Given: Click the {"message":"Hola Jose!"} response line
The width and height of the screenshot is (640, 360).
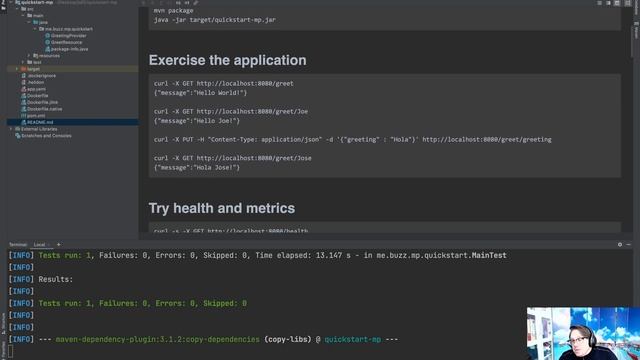Looking at the screenshot, I should click(197, 167).
